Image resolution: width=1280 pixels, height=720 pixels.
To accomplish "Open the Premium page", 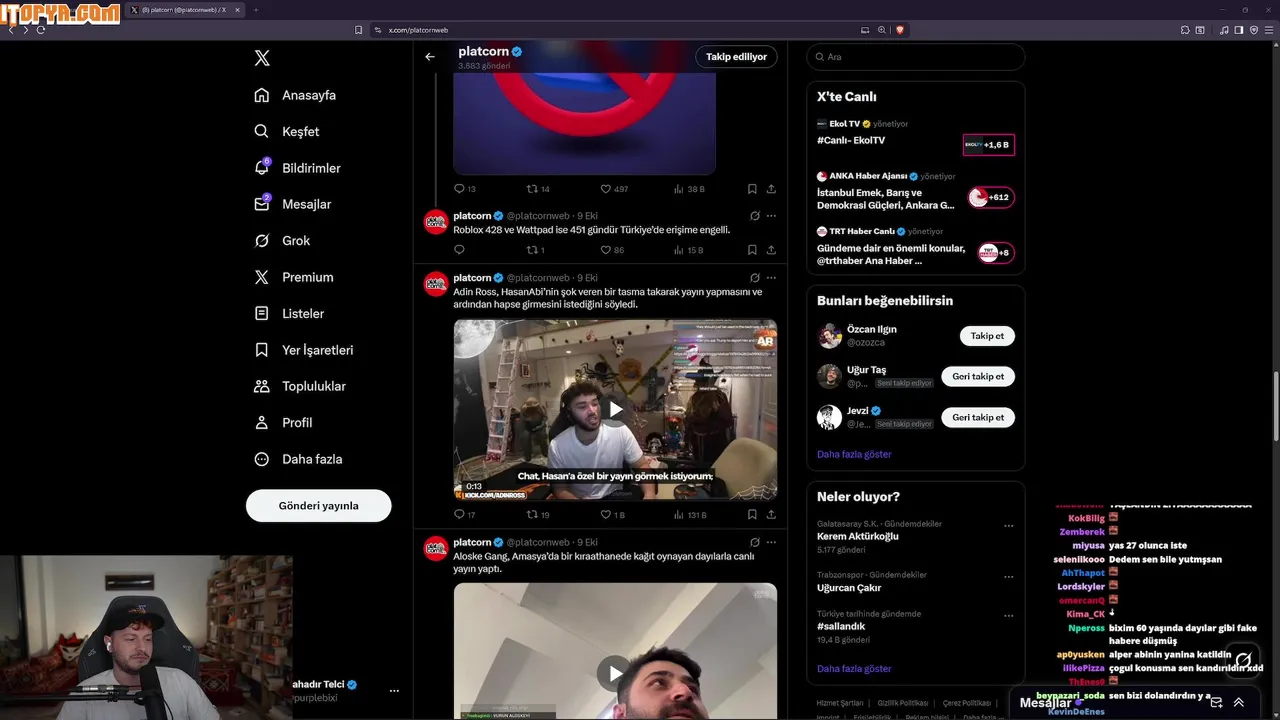I will point(293,277).
